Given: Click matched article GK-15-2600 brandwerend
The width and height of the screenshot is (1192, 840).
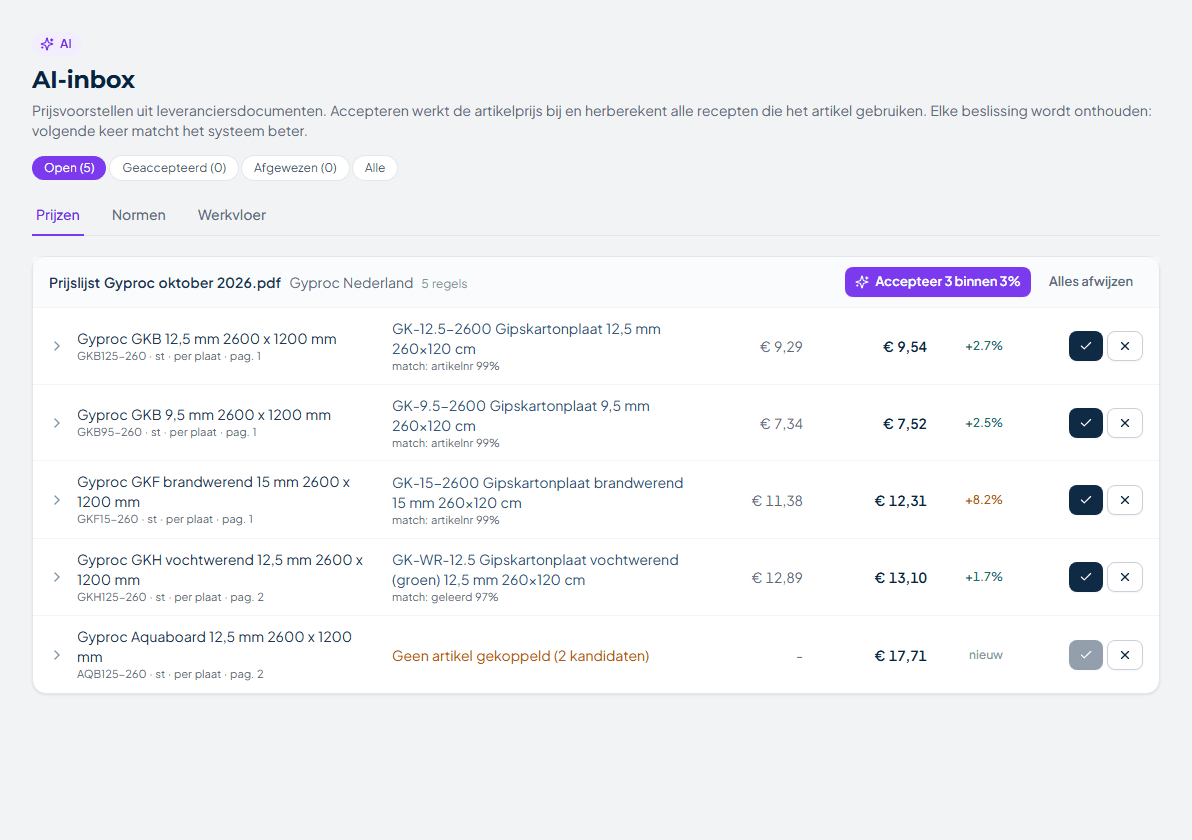Looking at the screenshot, I should (537, 493).
